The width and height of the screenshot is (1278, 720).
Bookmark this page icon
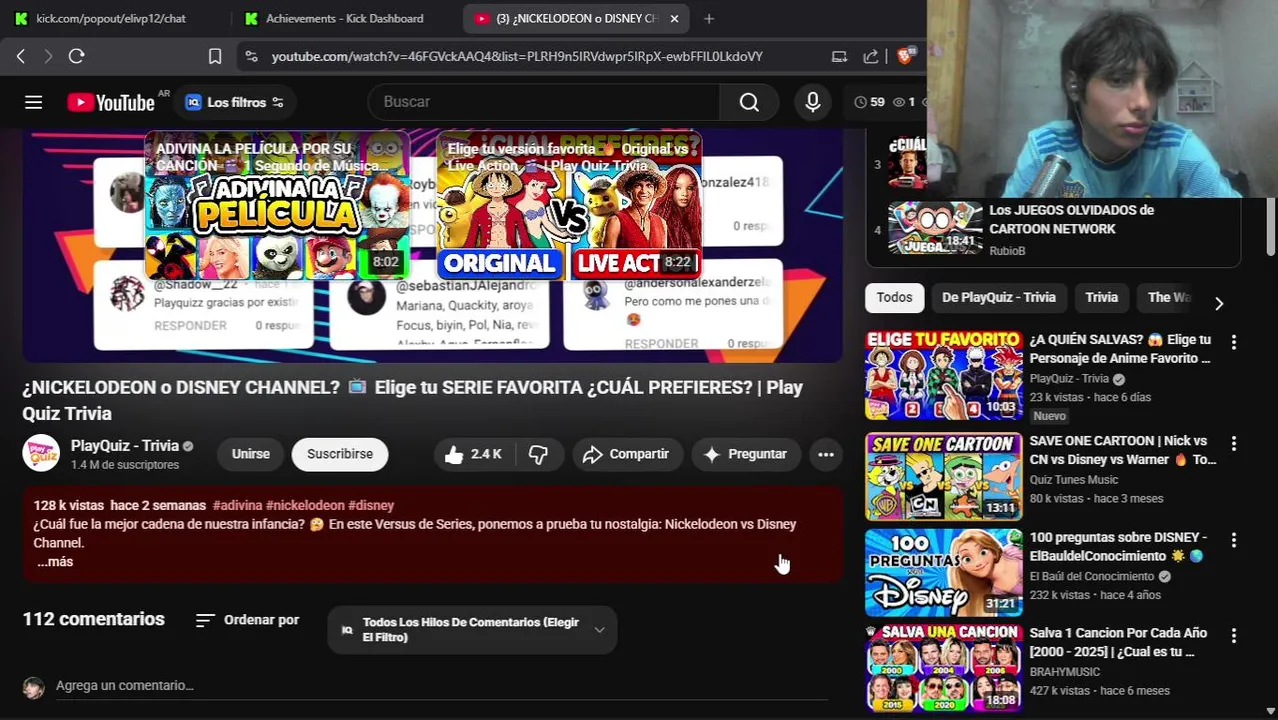click(215, 57)
